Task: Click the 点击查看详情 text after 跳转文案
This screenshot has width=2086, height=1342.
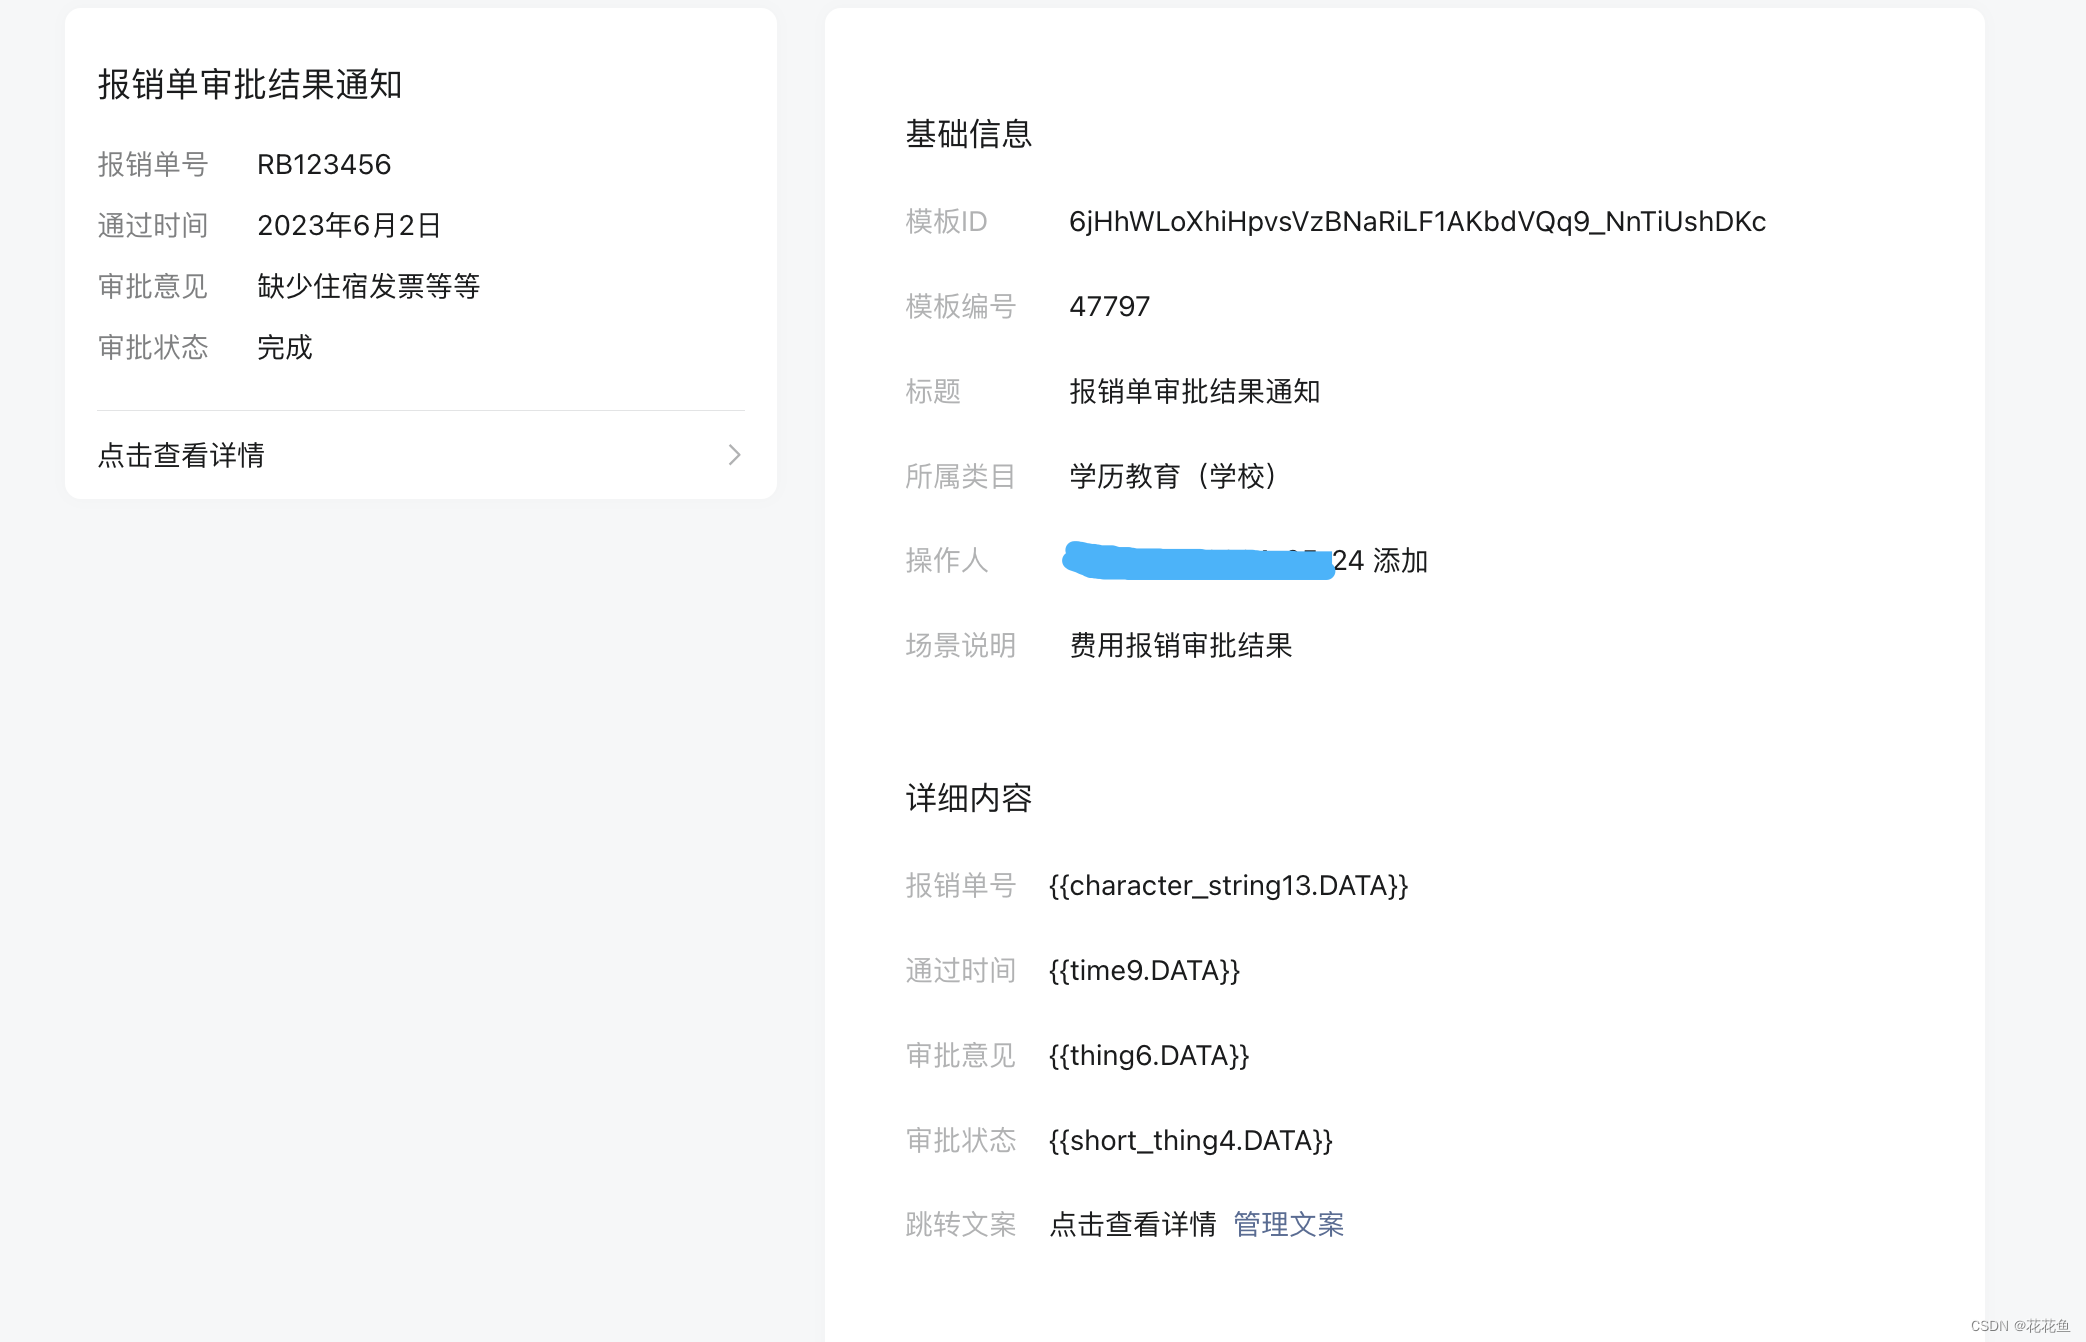Action: tap(1132, 1224)
